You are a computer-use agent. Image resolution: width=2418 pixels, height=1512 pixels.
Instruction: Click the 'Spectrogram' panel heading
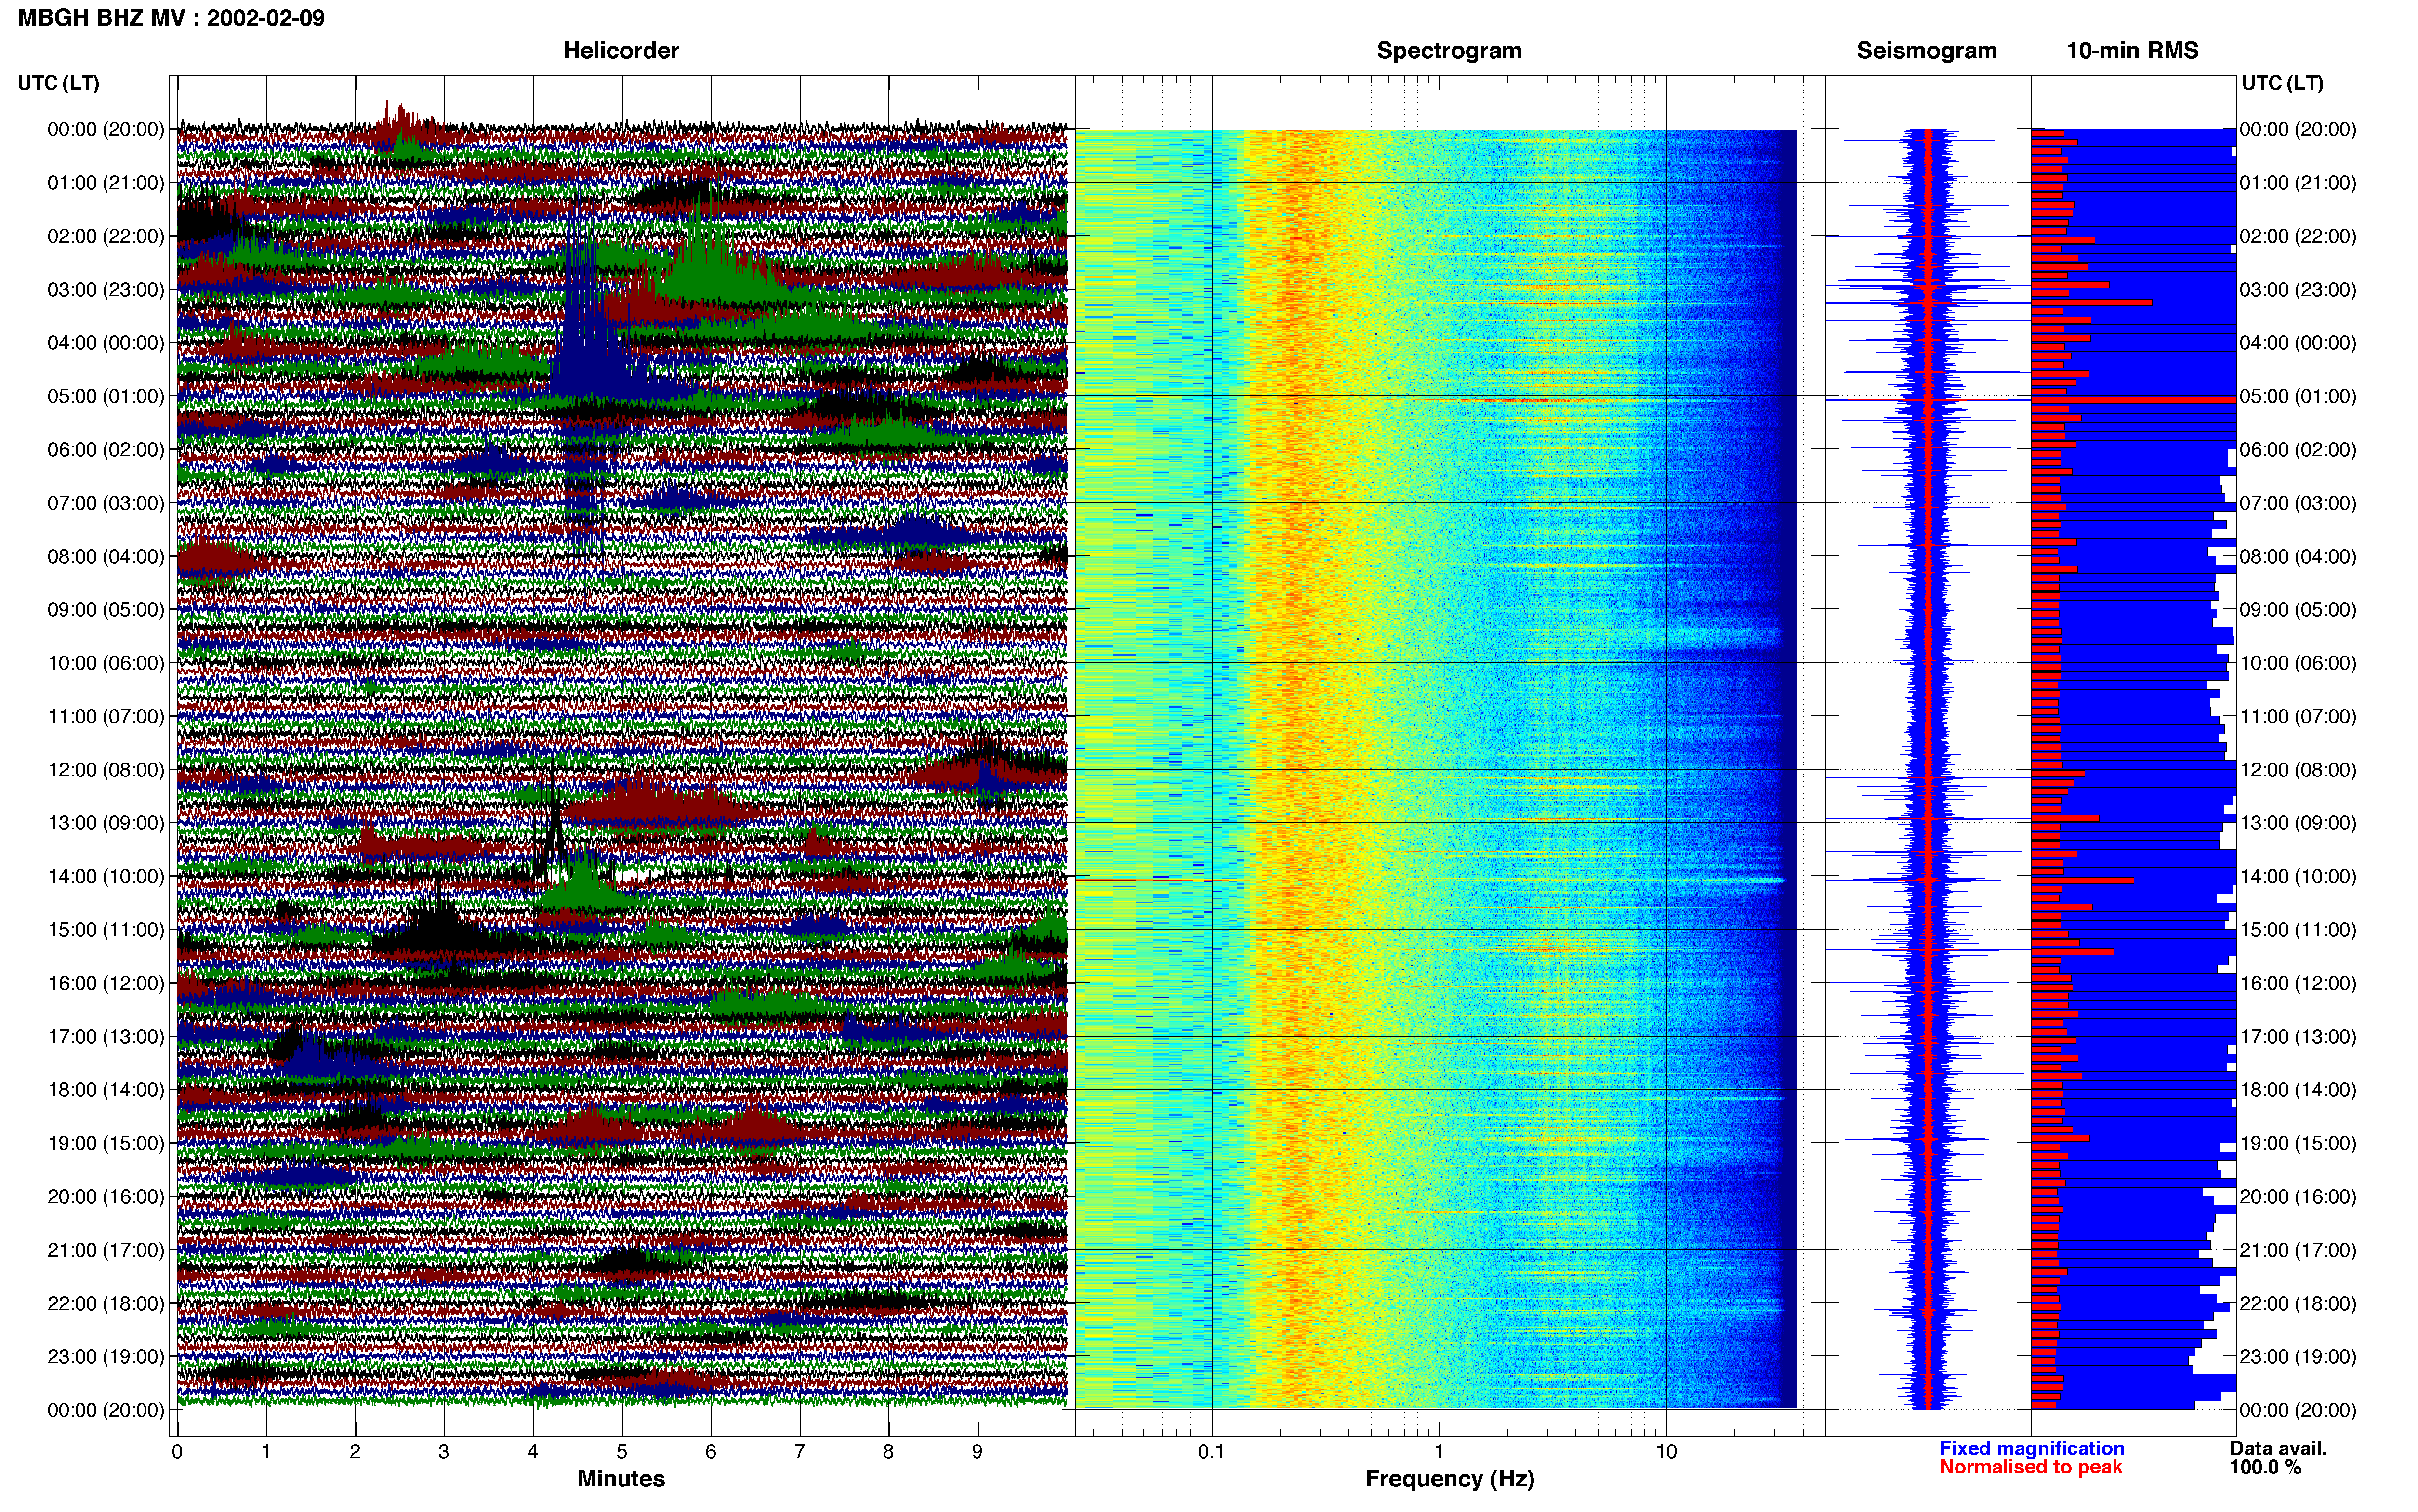click(1449, 50)
